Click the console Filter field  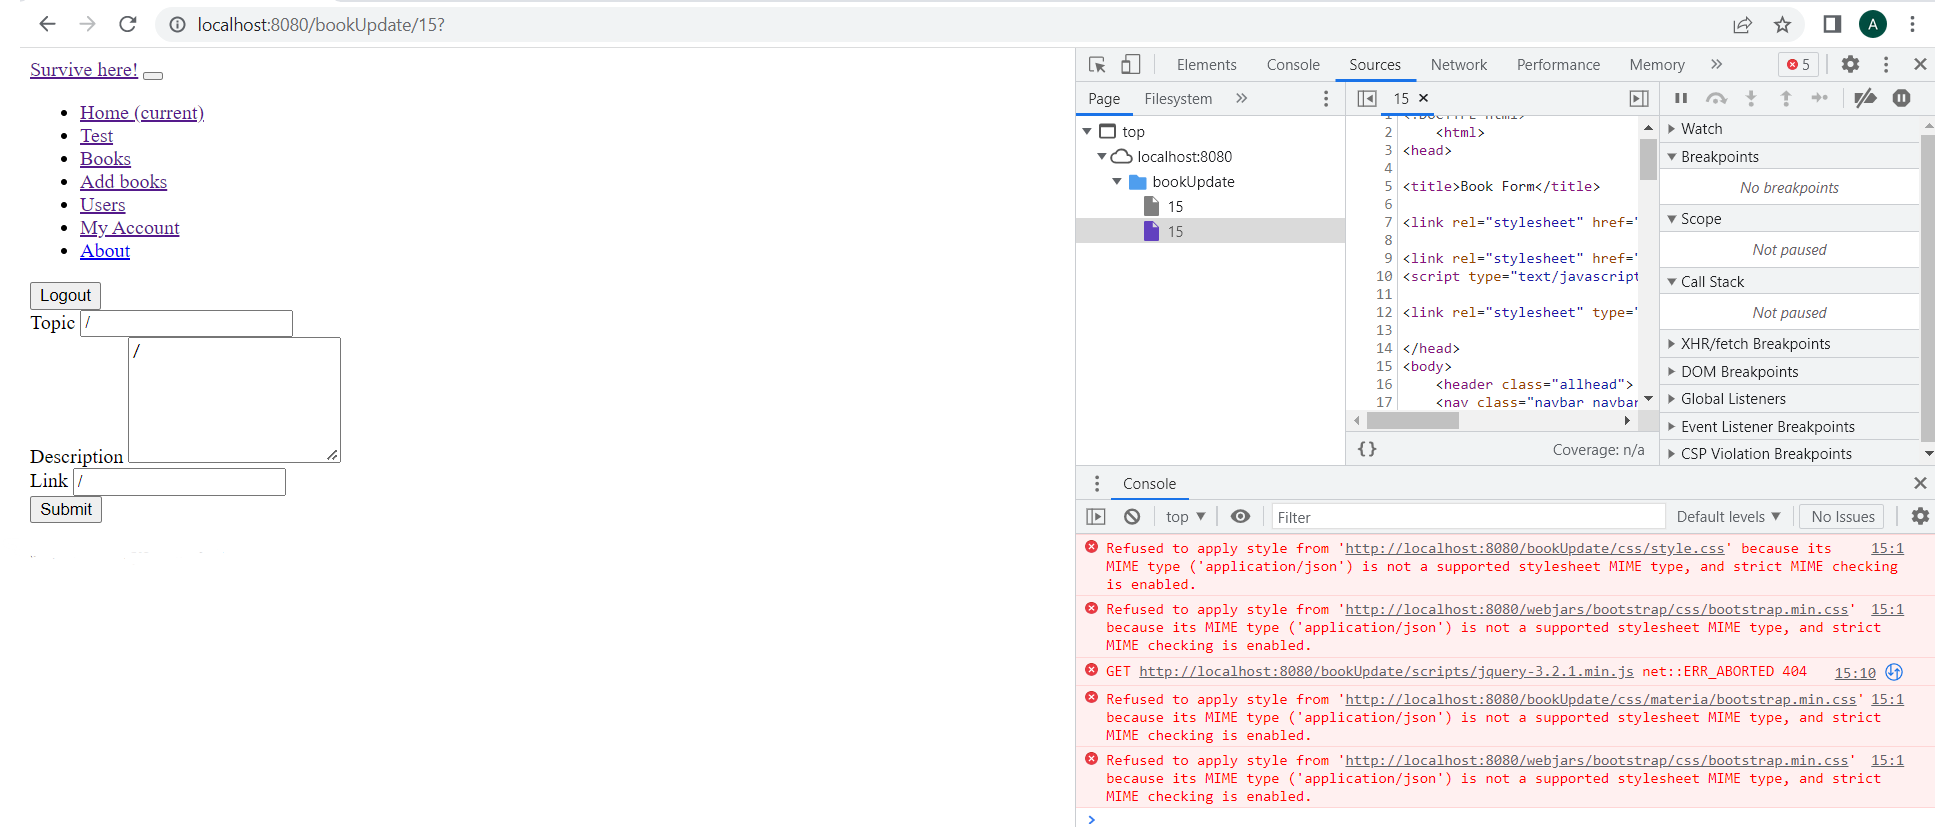point(1468,517)
